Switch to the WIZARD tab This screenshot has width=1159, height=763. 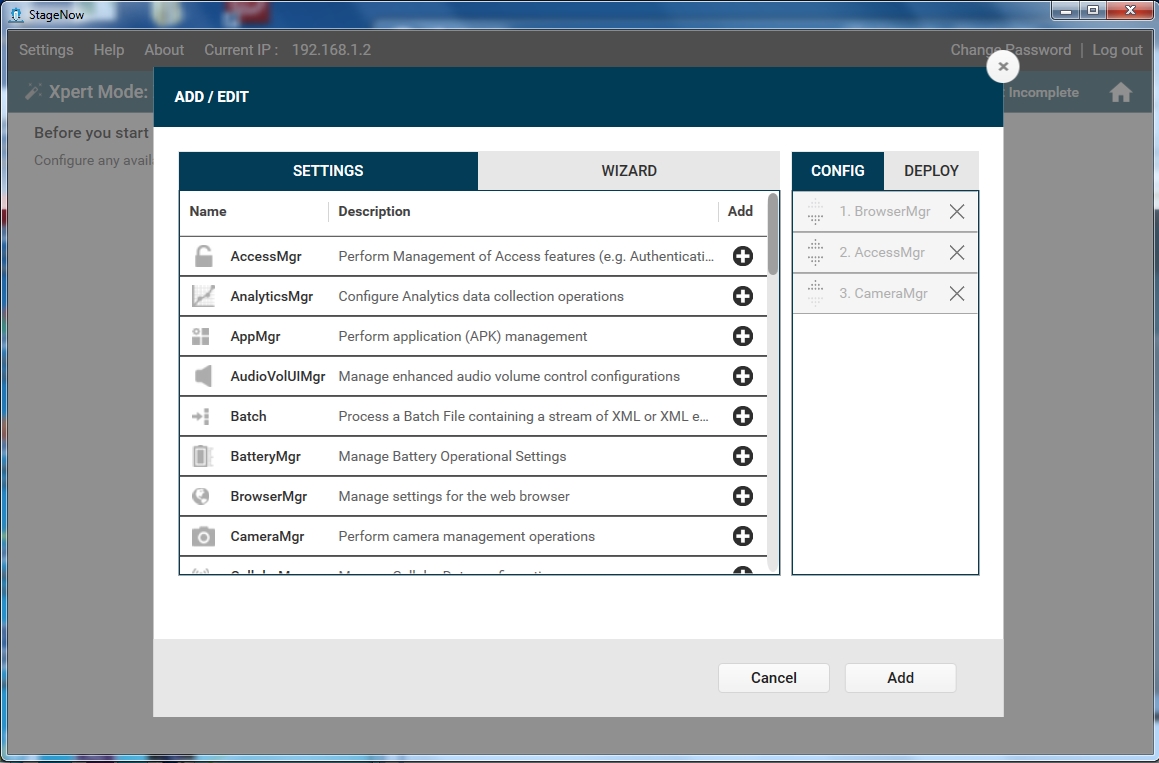[628, 171]
